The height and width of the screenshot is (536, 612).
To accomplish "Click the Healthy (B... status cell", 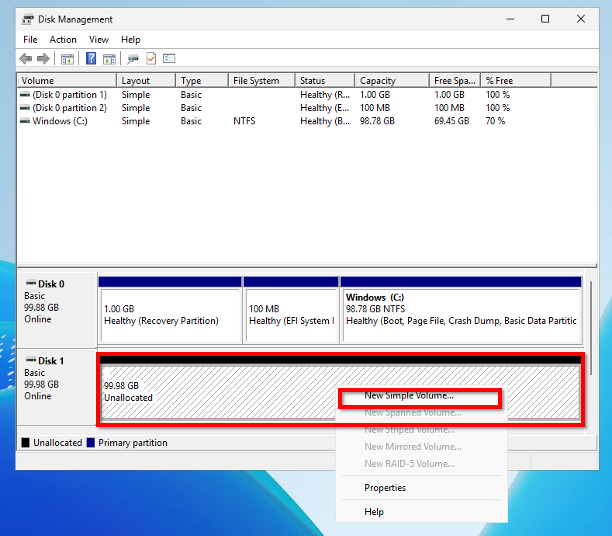I will [325, 121].
